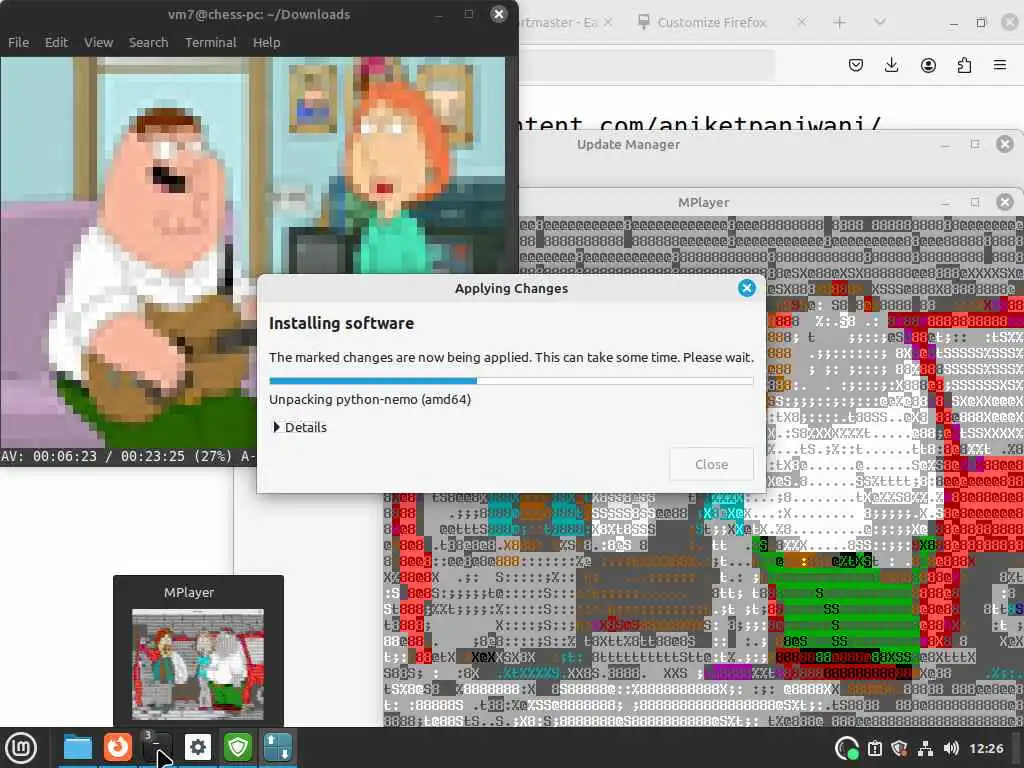Click the disabled Close button in dialog
The width and height of the screenshot is (1024, 768).
711,464
